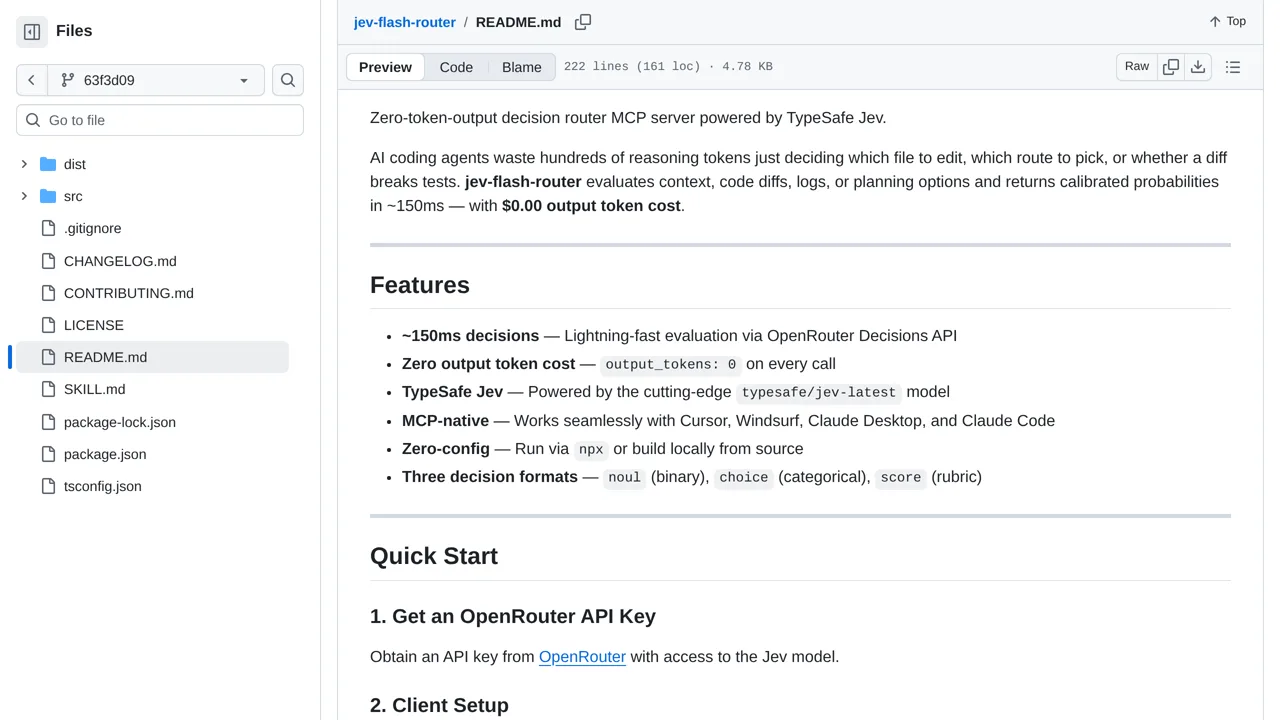Open the Raw file view
This screenshot has width=1280, height=720.
(x=1137, y=67)
